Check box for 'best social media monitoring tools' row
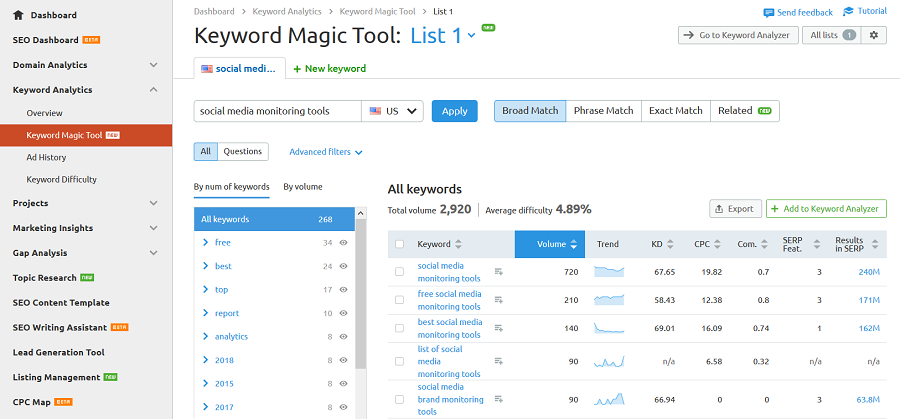This screenshot has height=419, width=900. click(x=399, y=328)
